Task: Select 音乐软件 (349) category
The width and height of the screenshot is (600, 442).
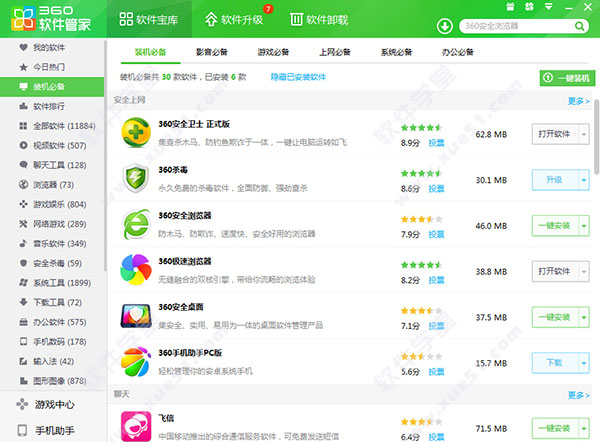Action: pos(52,243)
